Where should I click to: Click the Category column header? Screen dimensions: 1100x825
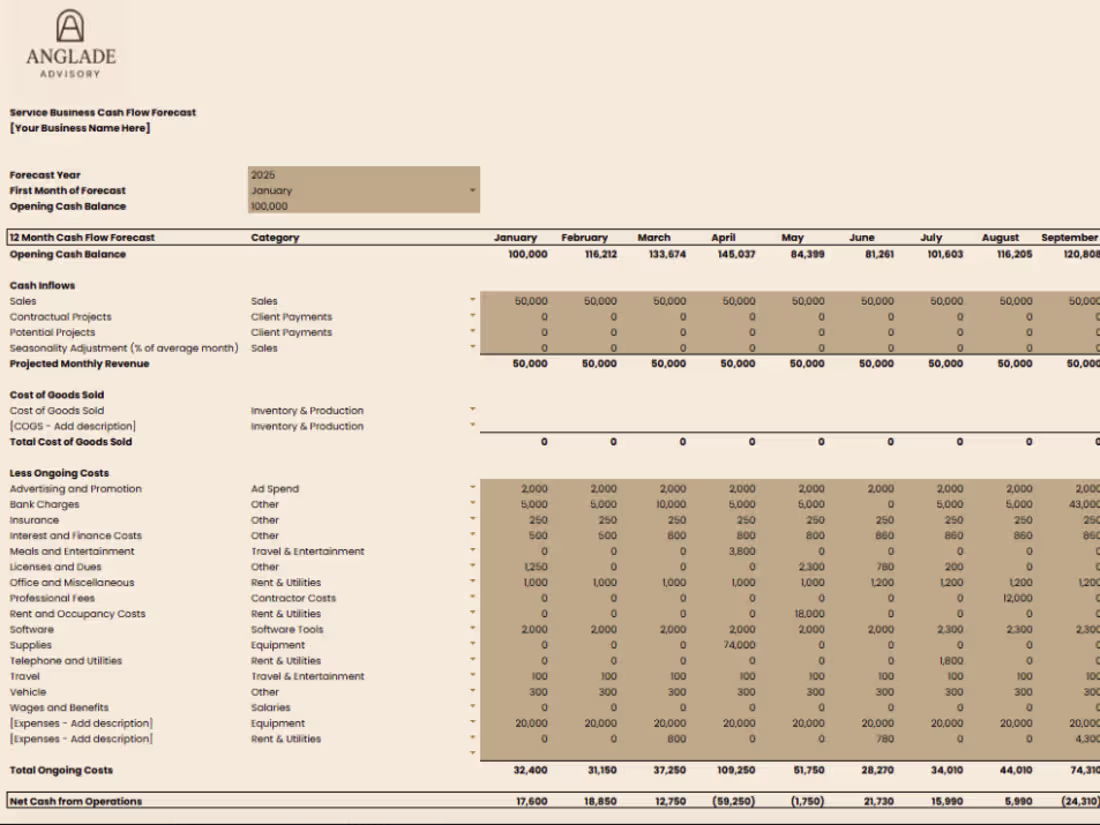click(275, 238)
